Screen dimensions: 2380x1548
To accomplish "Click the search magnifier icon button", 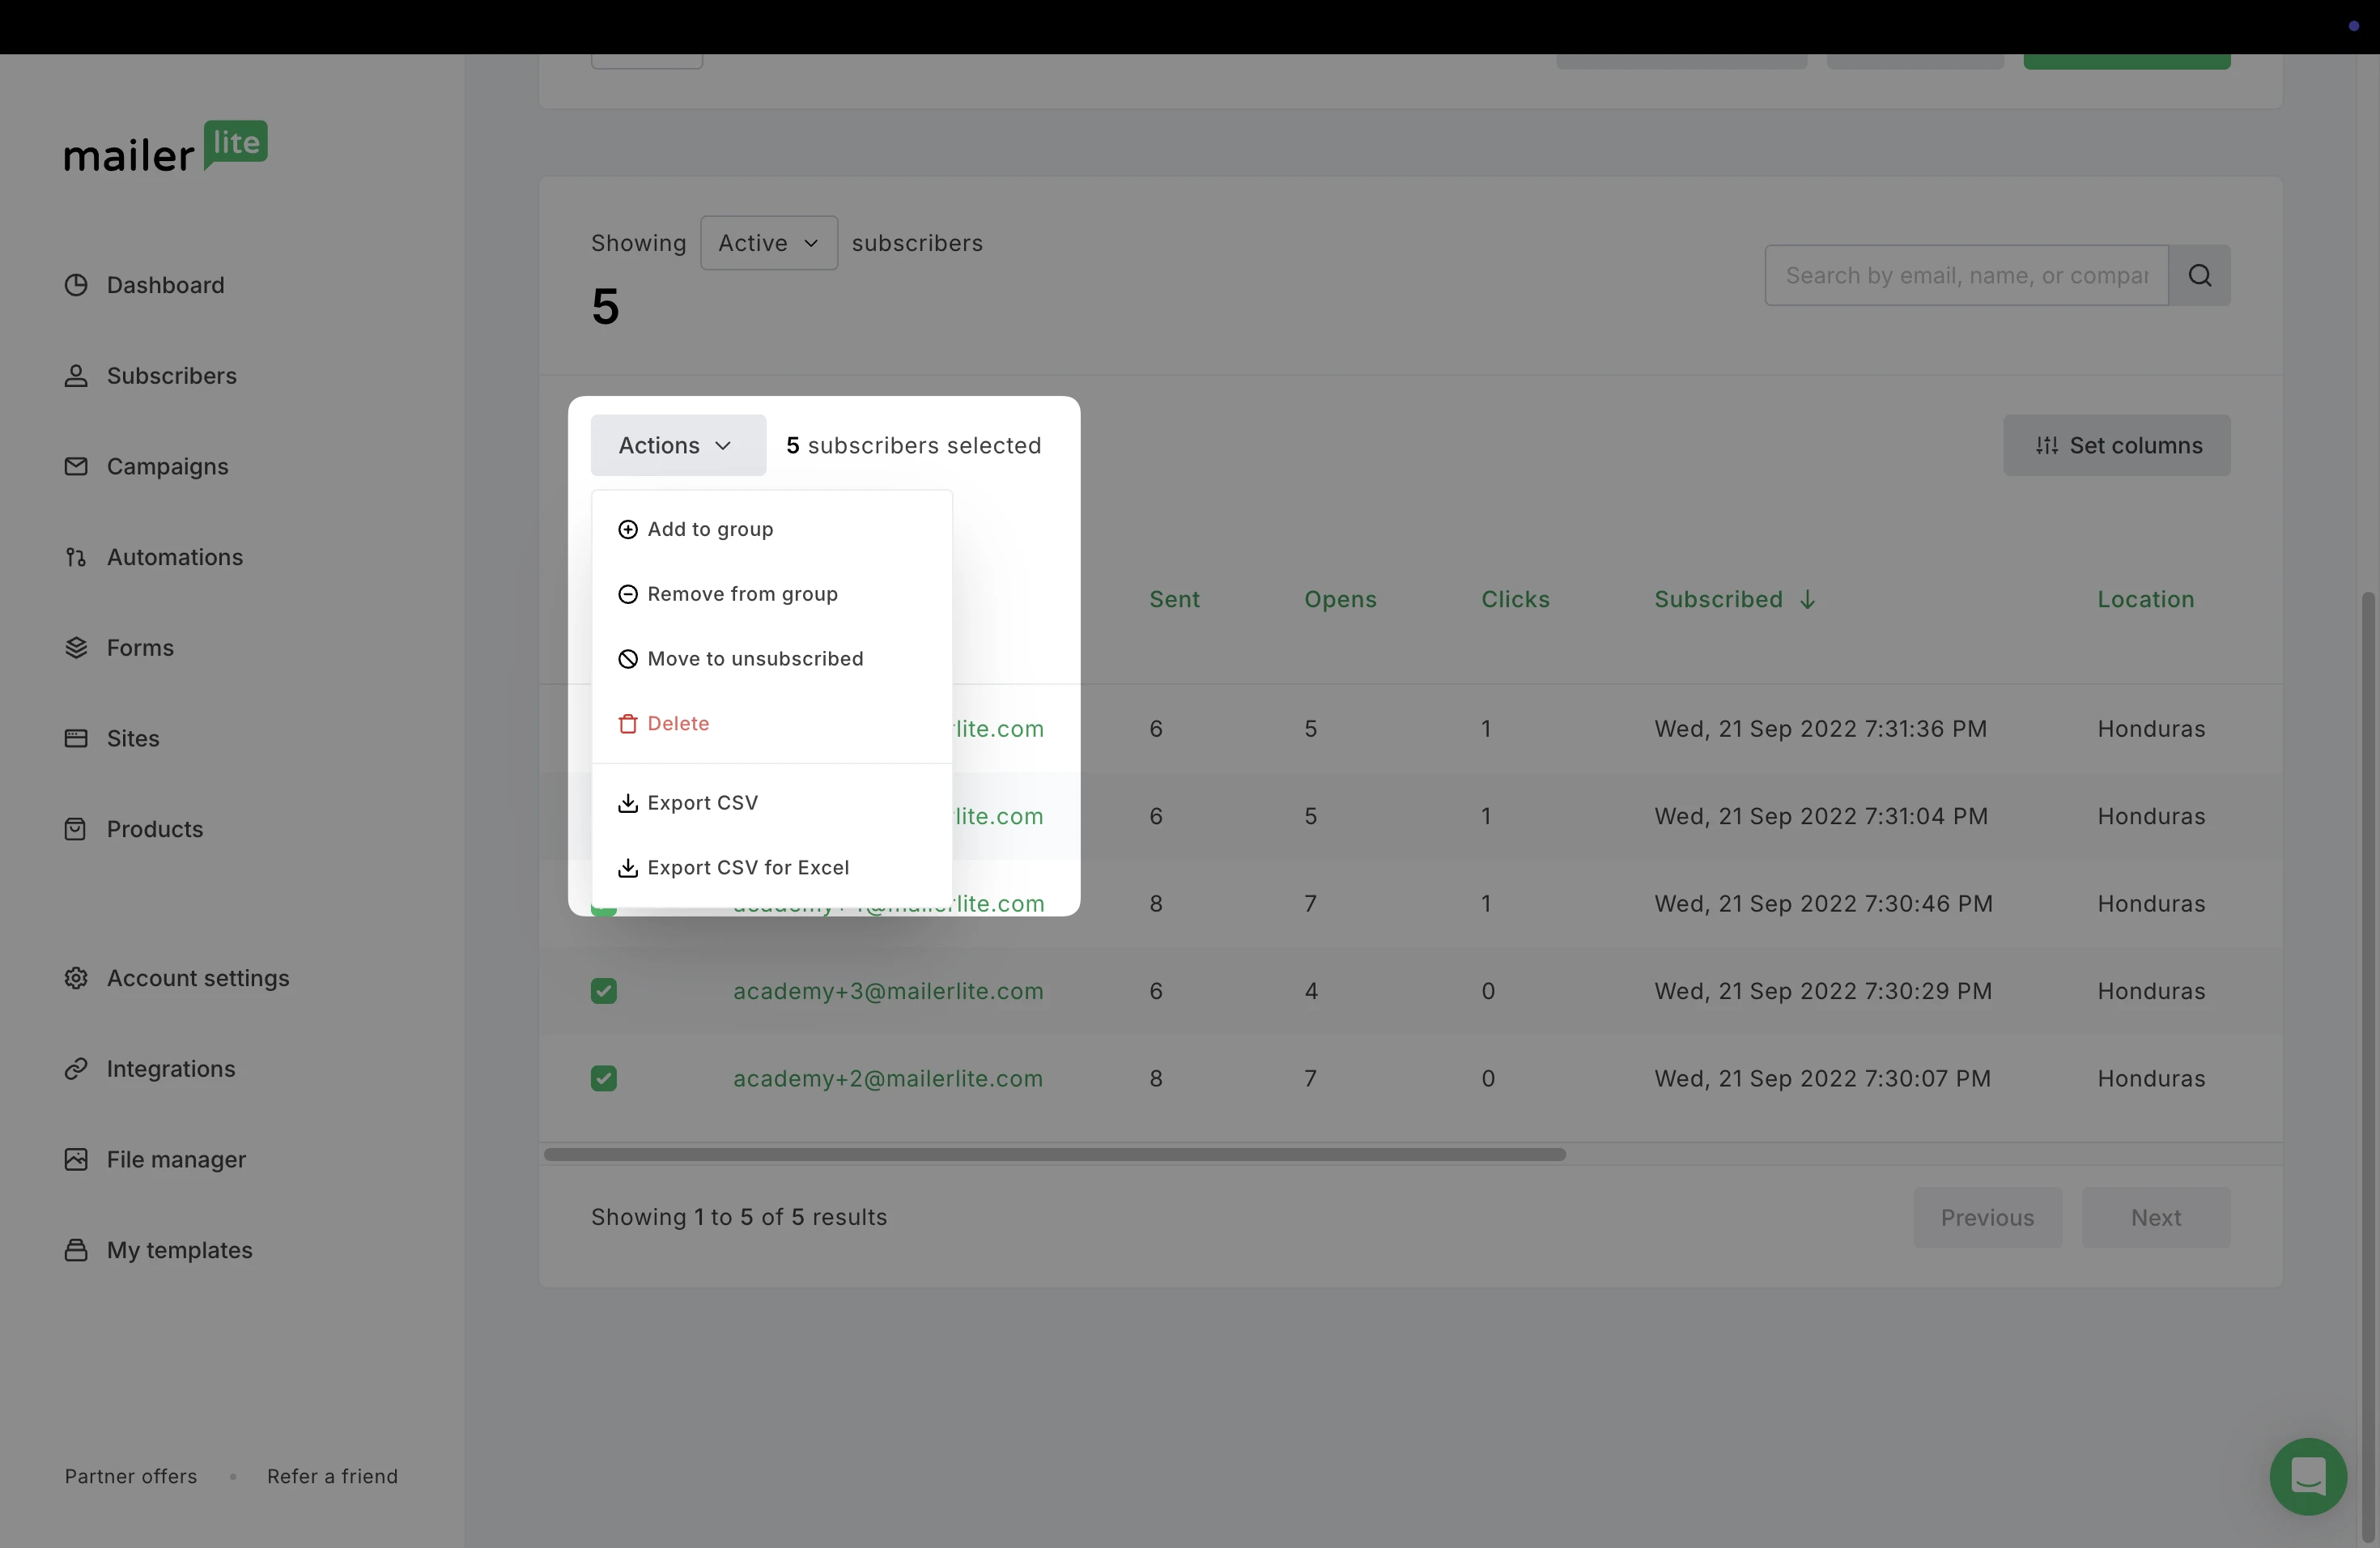I will point(2199,276).
